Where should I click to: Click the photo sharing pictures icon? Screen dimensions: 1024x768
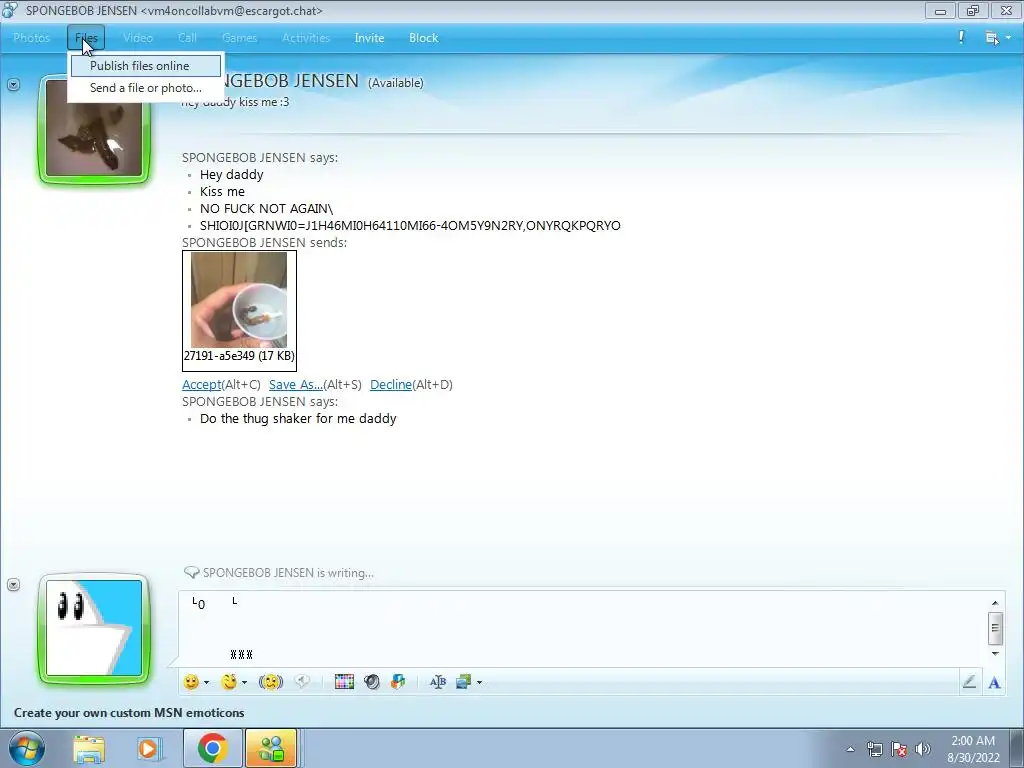[464, 682]
